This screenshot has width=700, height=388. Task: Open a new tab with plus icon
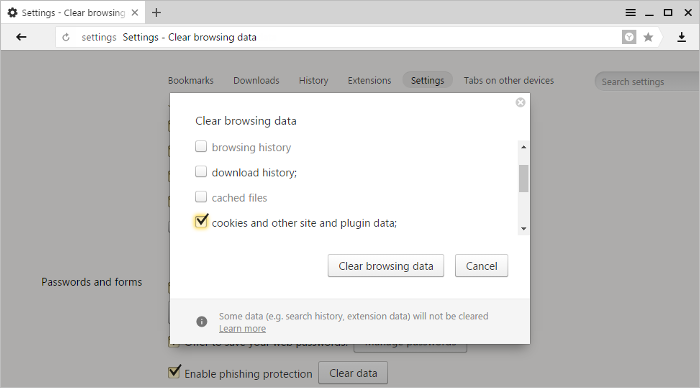pyautogui.click(x=156, y=13)
